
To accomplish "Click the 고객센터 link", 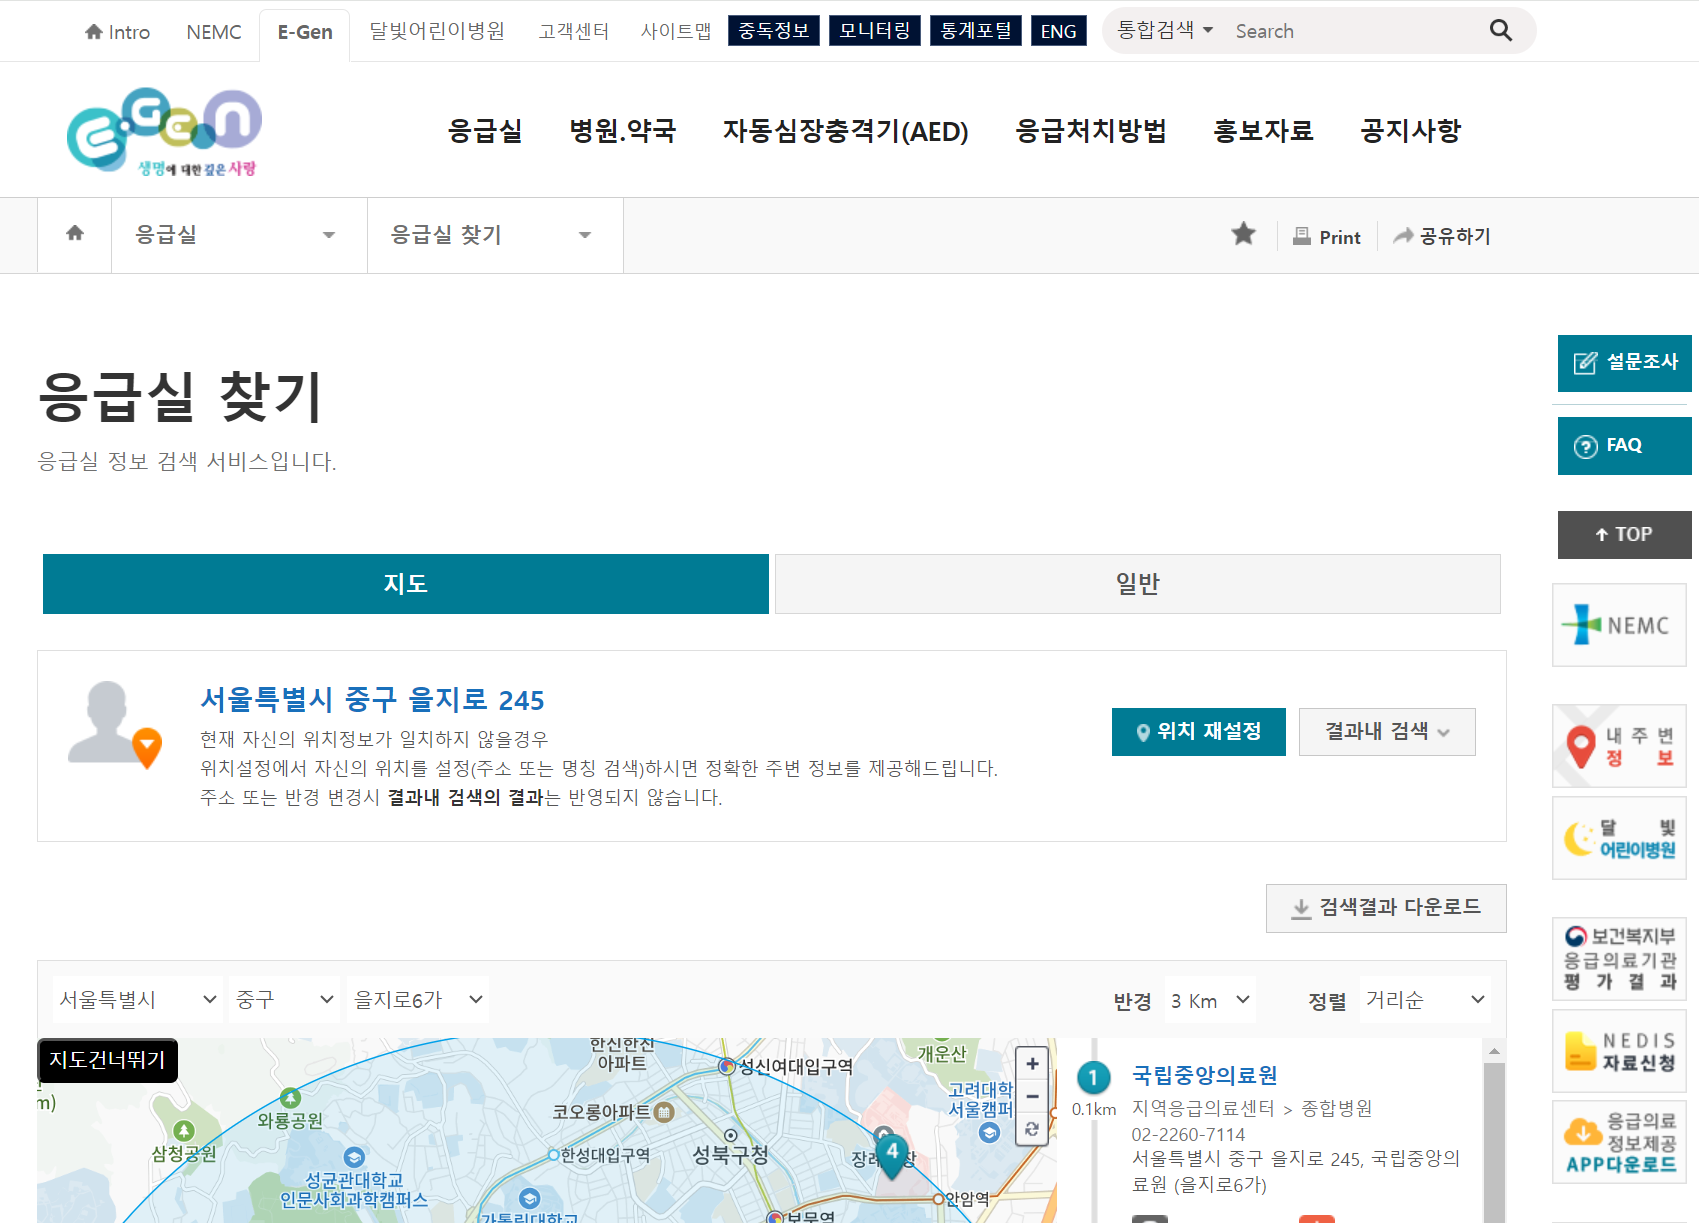I will click(574, 31).
